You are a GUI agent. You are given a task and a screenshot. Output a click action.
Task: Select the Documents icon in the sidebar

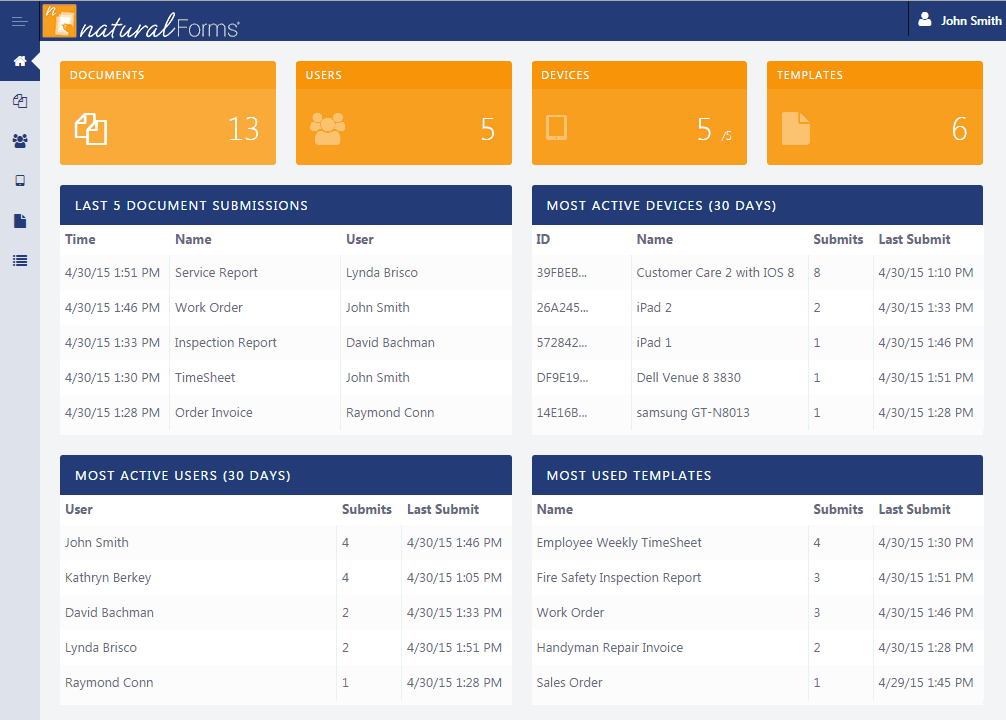point(19,101)
